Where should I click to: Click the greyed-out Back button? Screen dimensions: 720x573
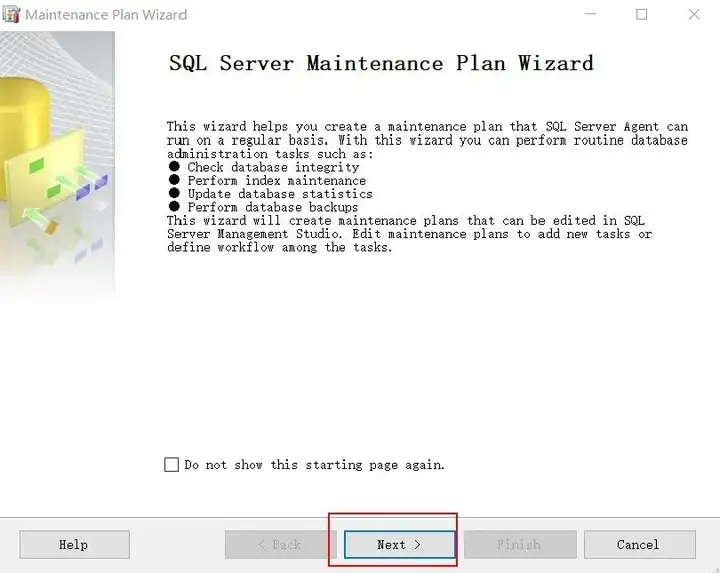[x=280, y=545]
